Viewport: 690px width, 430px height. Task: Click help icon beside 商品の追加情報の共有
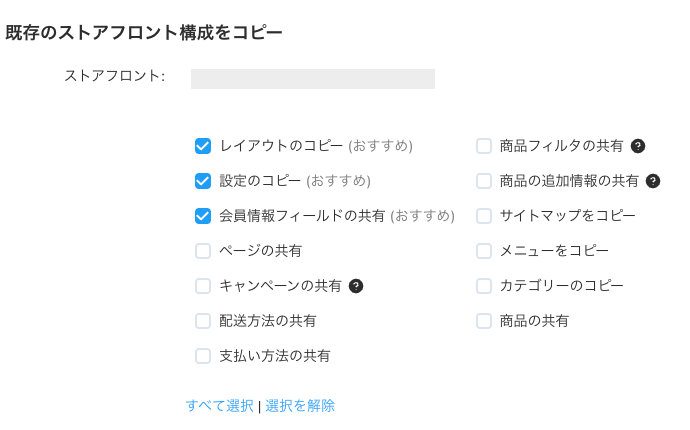click(654, 181)
